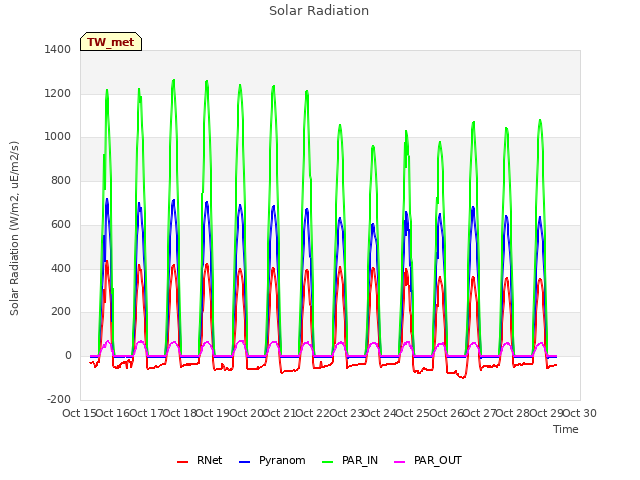
Task: Click the 600 y-axis tick label
Action: point(61,224)
